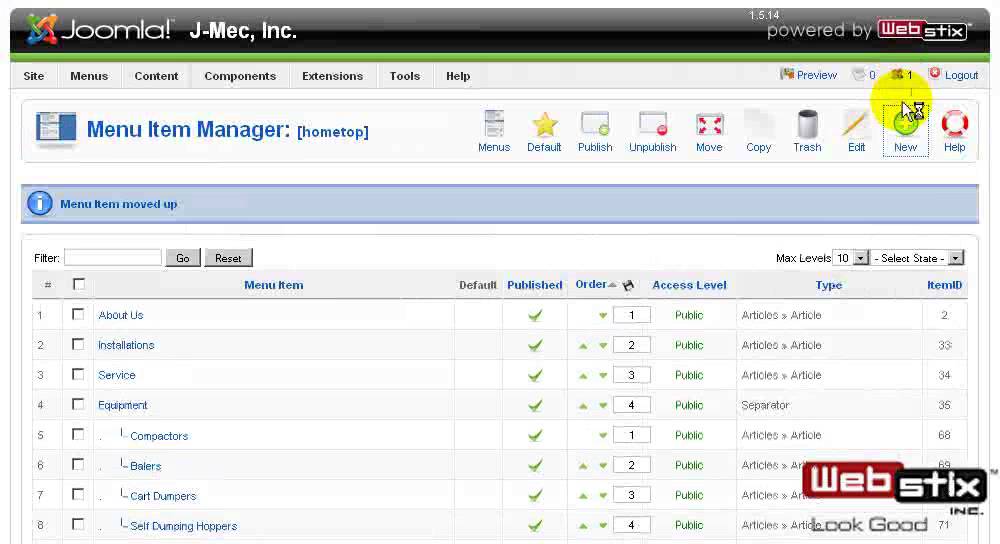Move Balers up with green arrow
This screenshot has height=544, width=1000.
(x=583, y=466)
